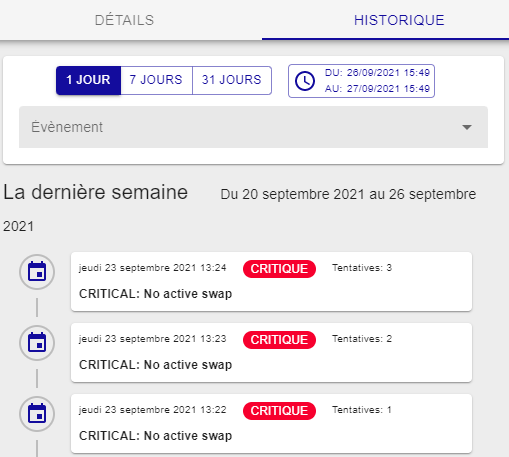Select the 7 JOURS period toggle
Image resolution: width=509 pixels, height=457 pixels.
[156, 80]
